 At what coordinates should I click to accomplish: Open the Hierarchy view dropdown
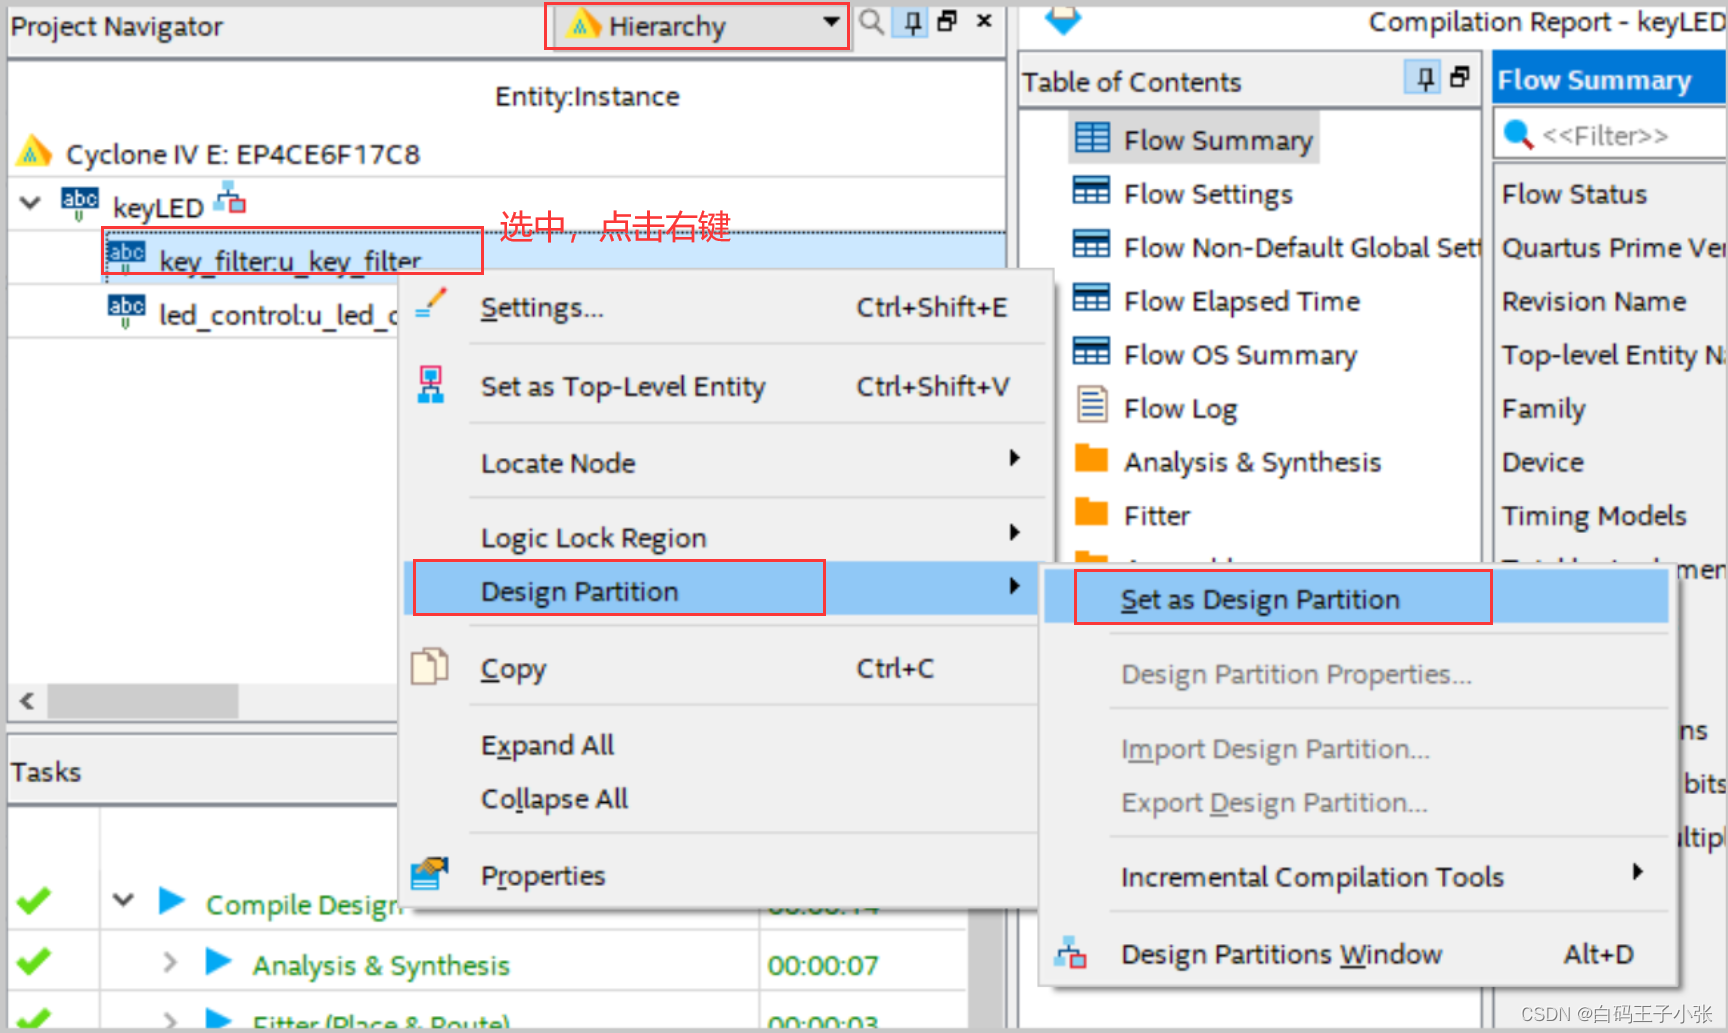[x=700, y=26]
